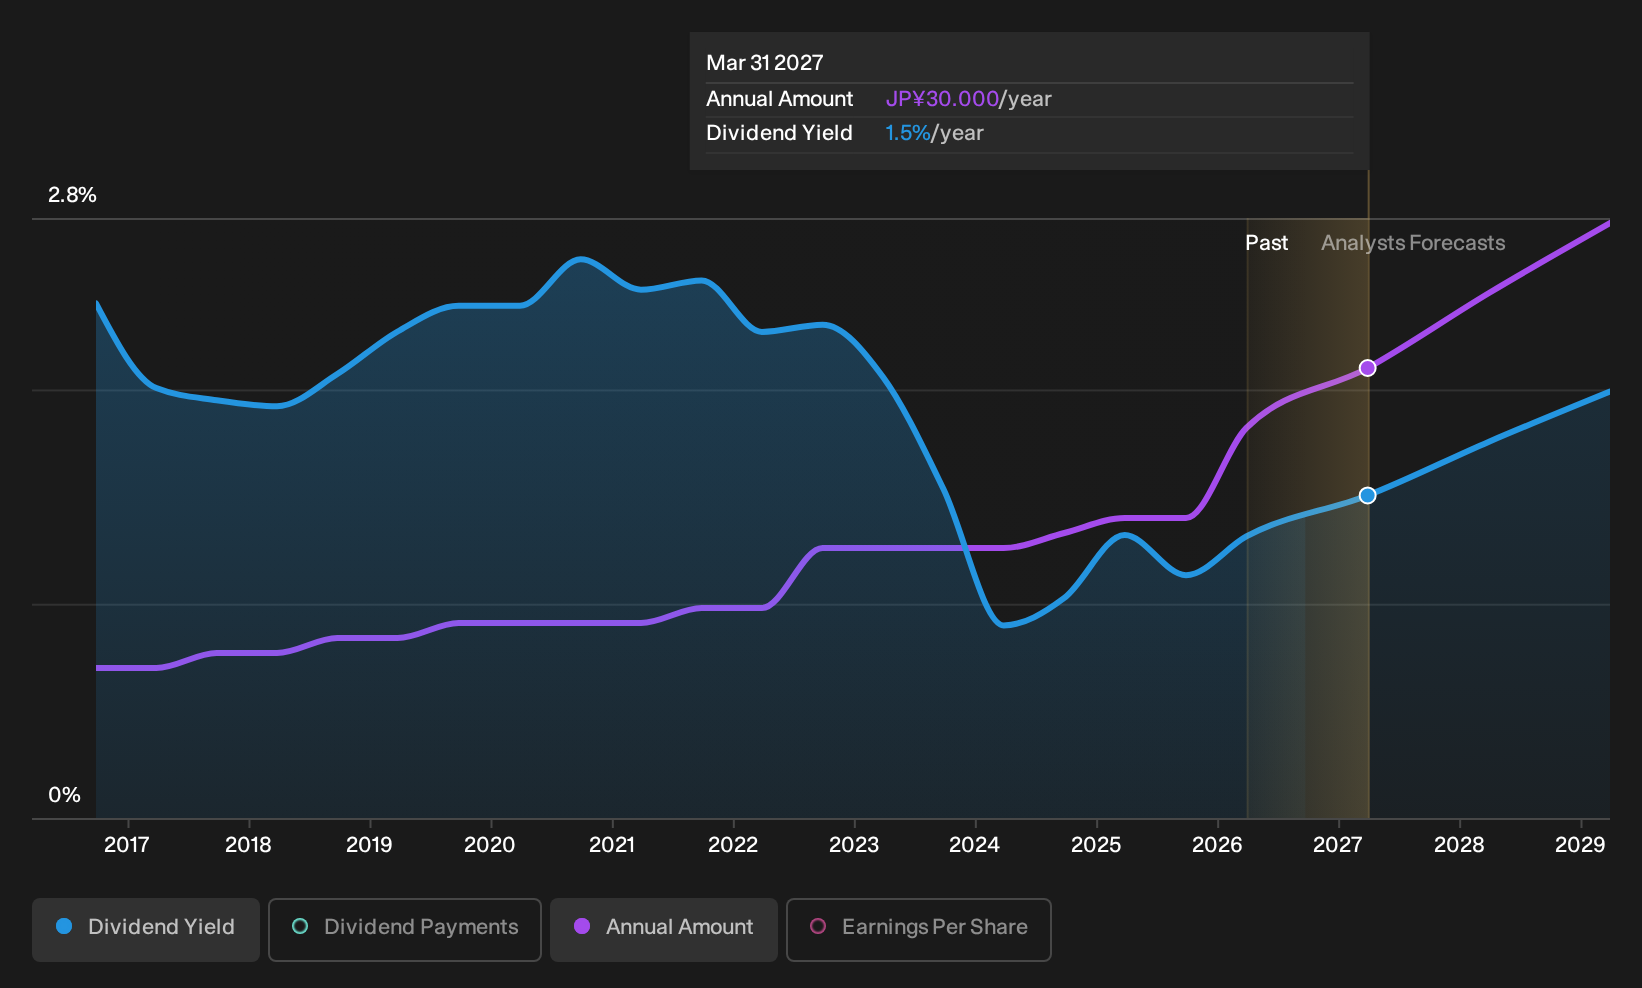
Task: Click the Analysts Forecasts label
Action: (x=1413, y=243)
